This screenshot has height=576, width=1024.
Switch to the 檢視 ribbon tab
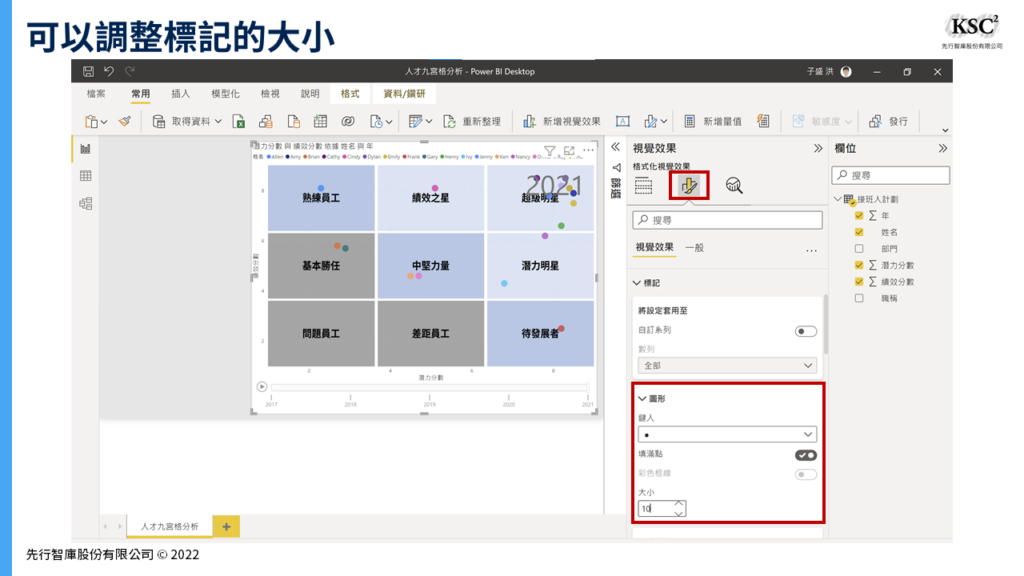point(270,94)
